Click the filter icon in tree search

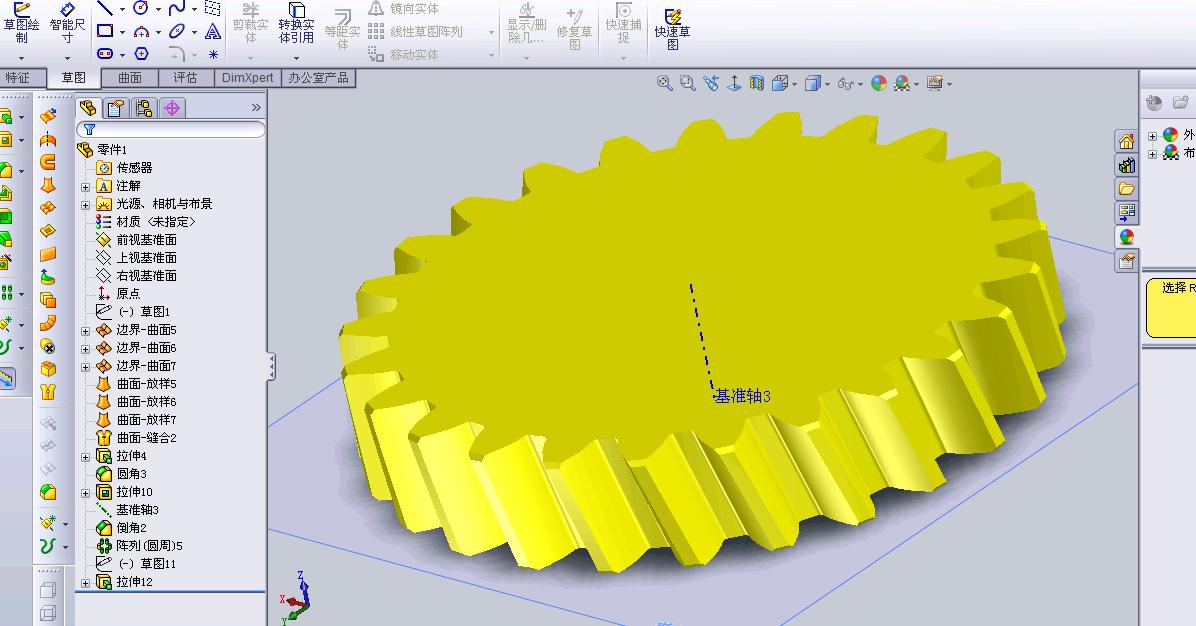point(89,130)
